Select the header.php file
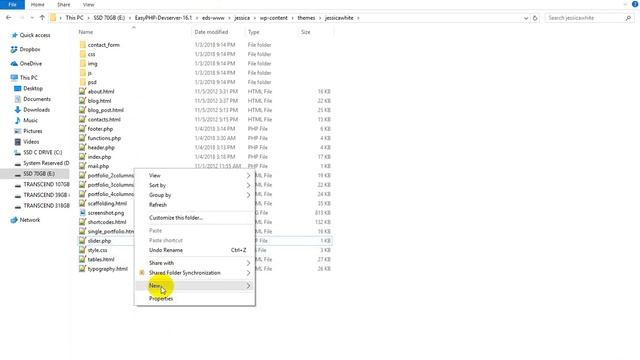The image size is (640, 360). pyautogui.click(x=101, y=148)
